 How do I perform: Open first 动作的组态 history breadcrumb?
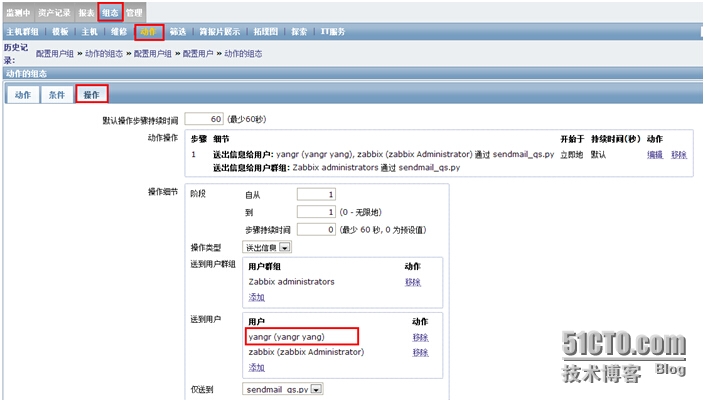pyautogui.click(x=103, y=54)
